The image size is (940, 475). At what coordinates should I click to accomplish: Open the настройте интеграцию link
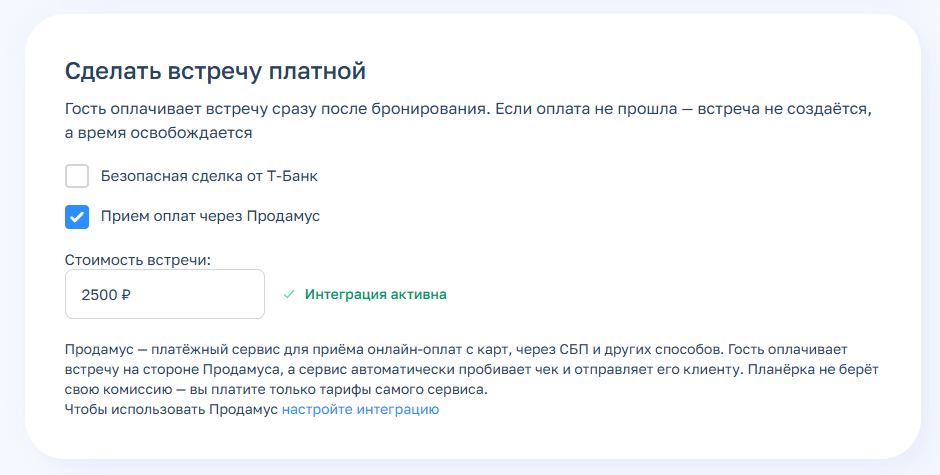(x=360, y=409)
